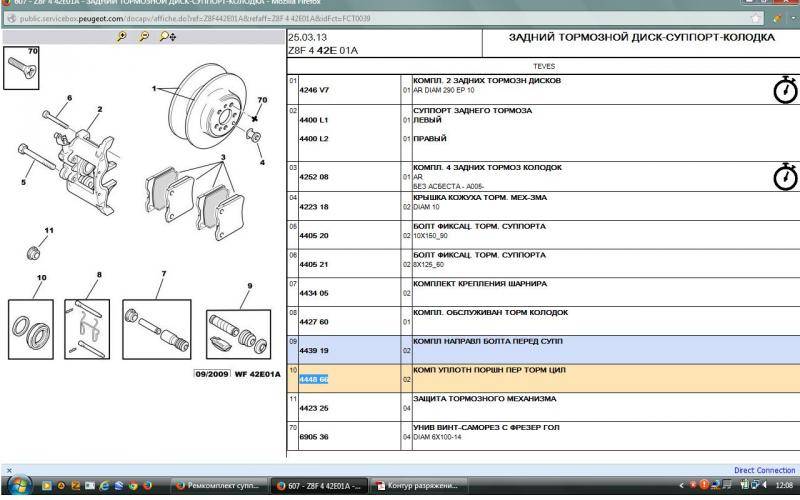
Task: Click the stopwatch icon for rear brake discs
Action: point(786,90)
